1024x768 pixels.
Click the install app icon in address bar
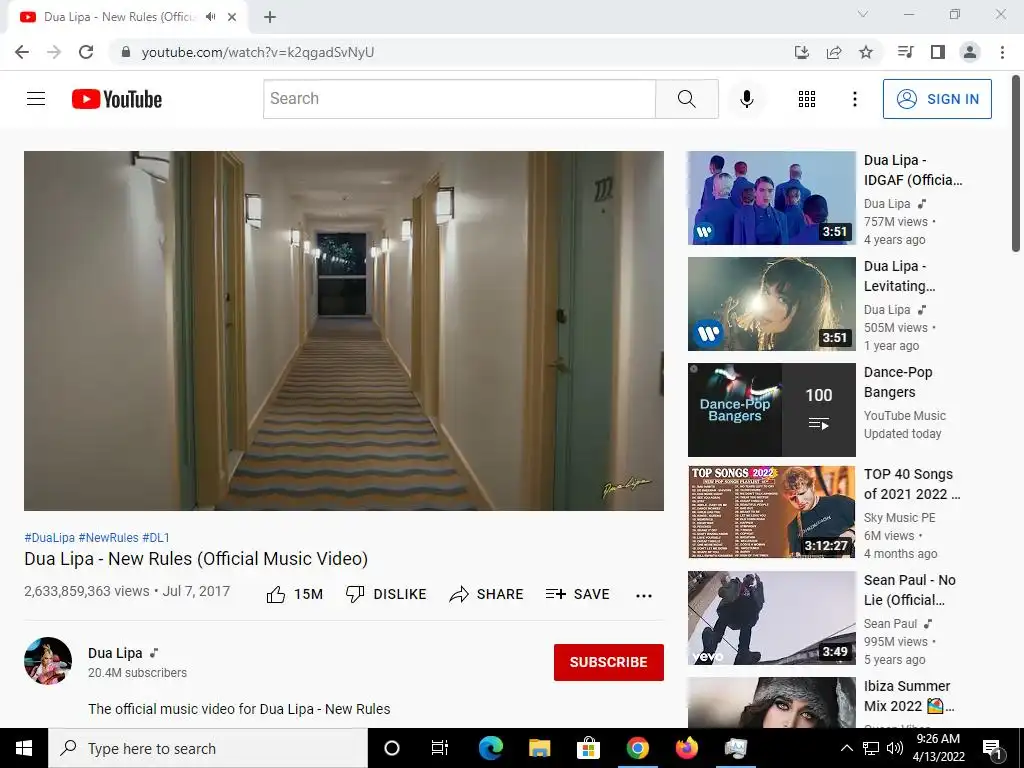tap(802, 52)
